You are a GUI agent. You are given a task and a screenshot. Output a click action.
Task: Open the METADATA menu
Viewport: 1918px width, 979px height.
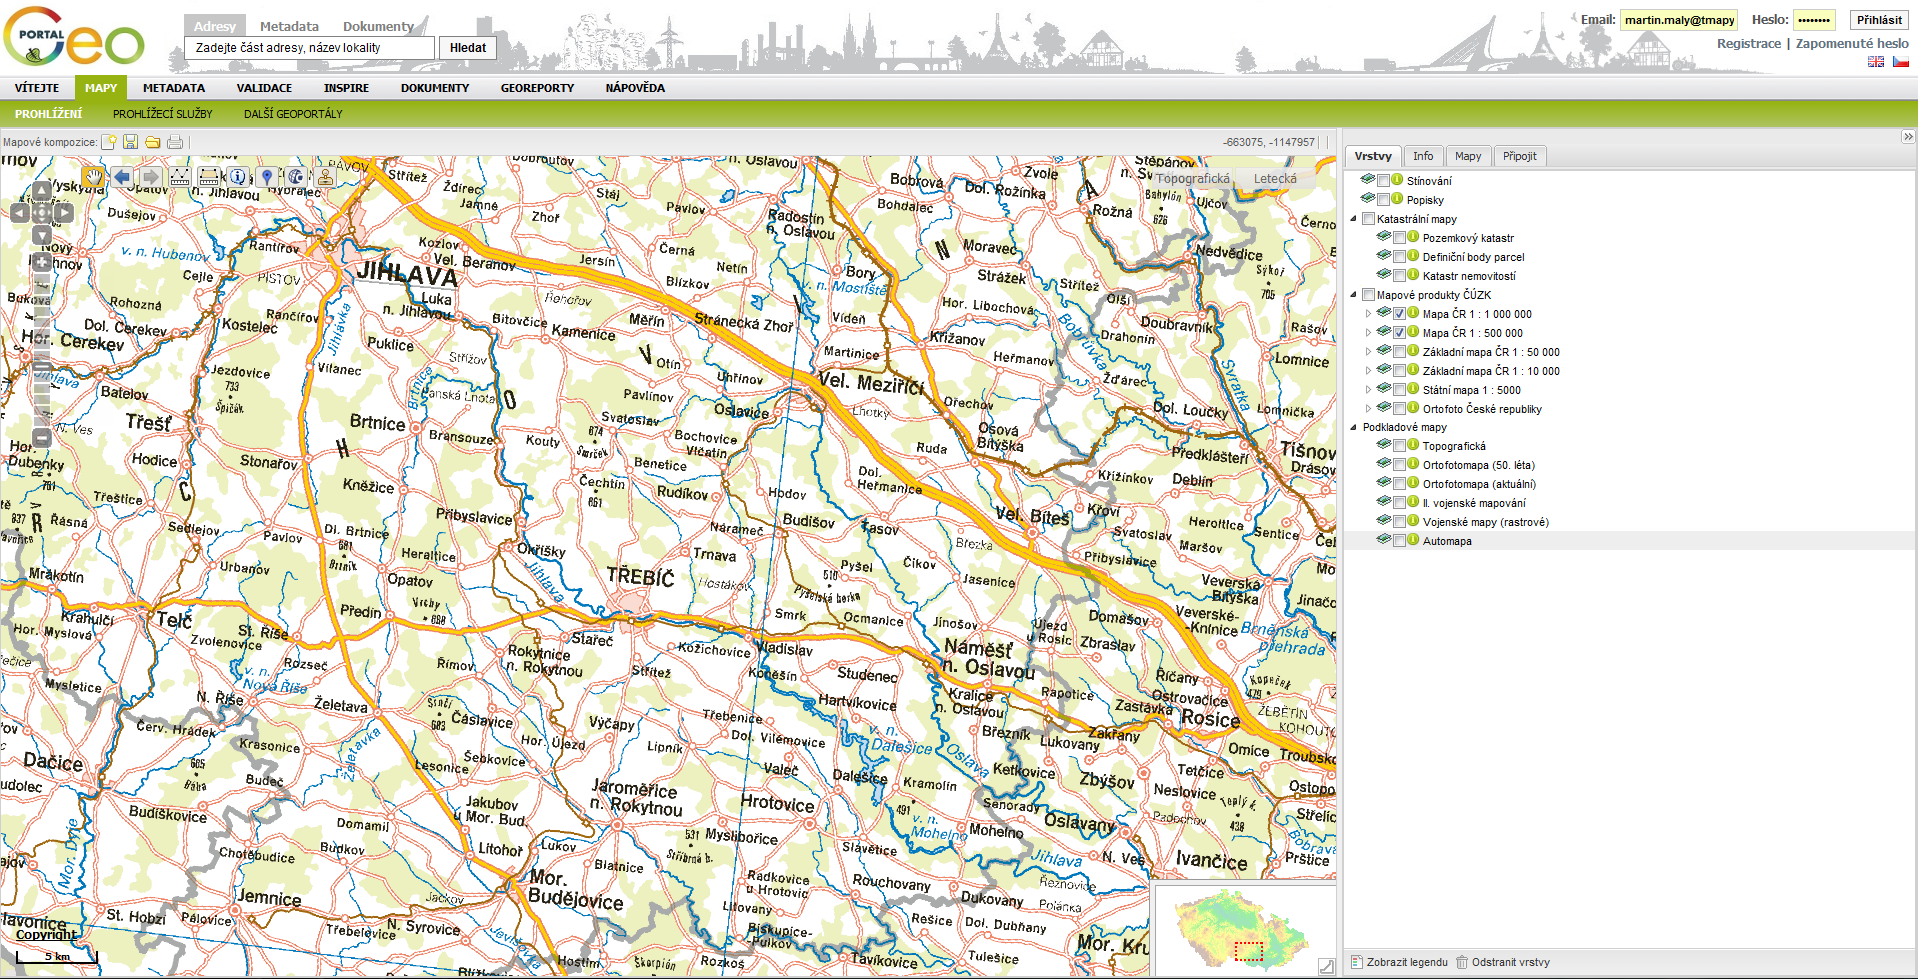[173, 88]
